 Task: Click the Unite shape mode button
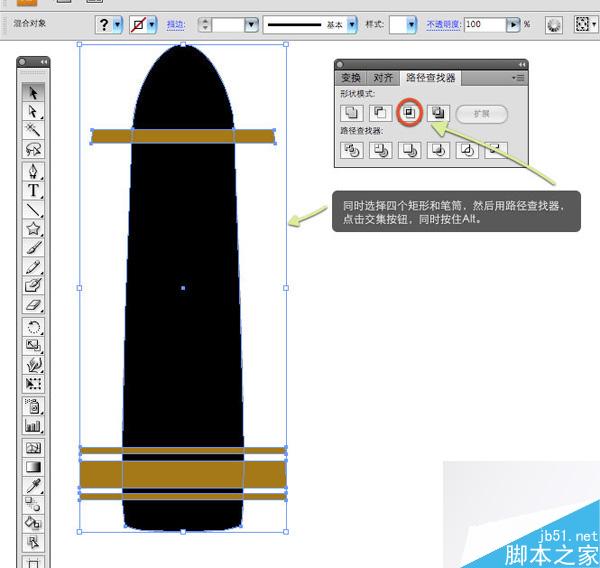pyautogui.click(x=351, y=113)
